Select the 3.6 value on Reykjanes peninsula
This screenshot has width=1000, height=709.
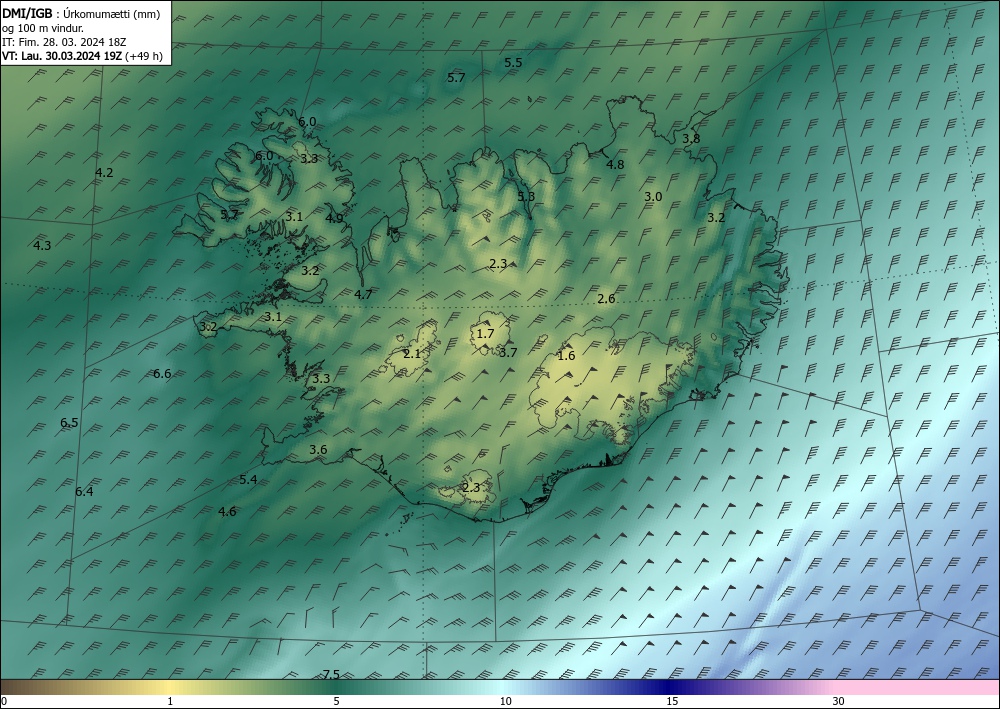(318, 449)
